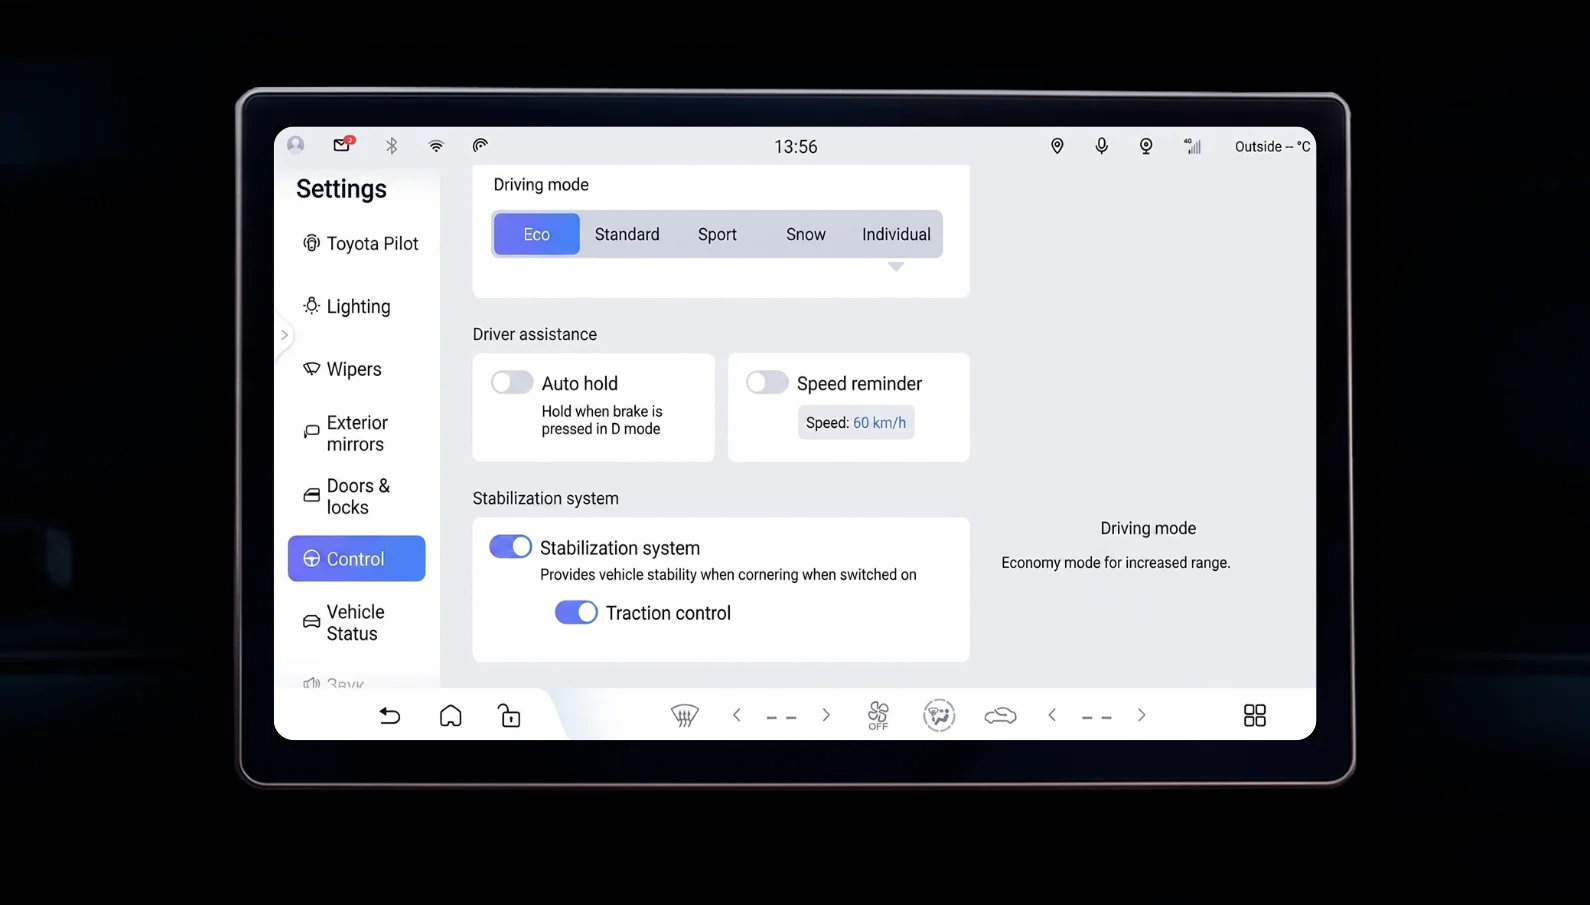Viewport: 1590px width, 905px height.
Task: Click the Lighting bulb icon
Action: [311, 306]
